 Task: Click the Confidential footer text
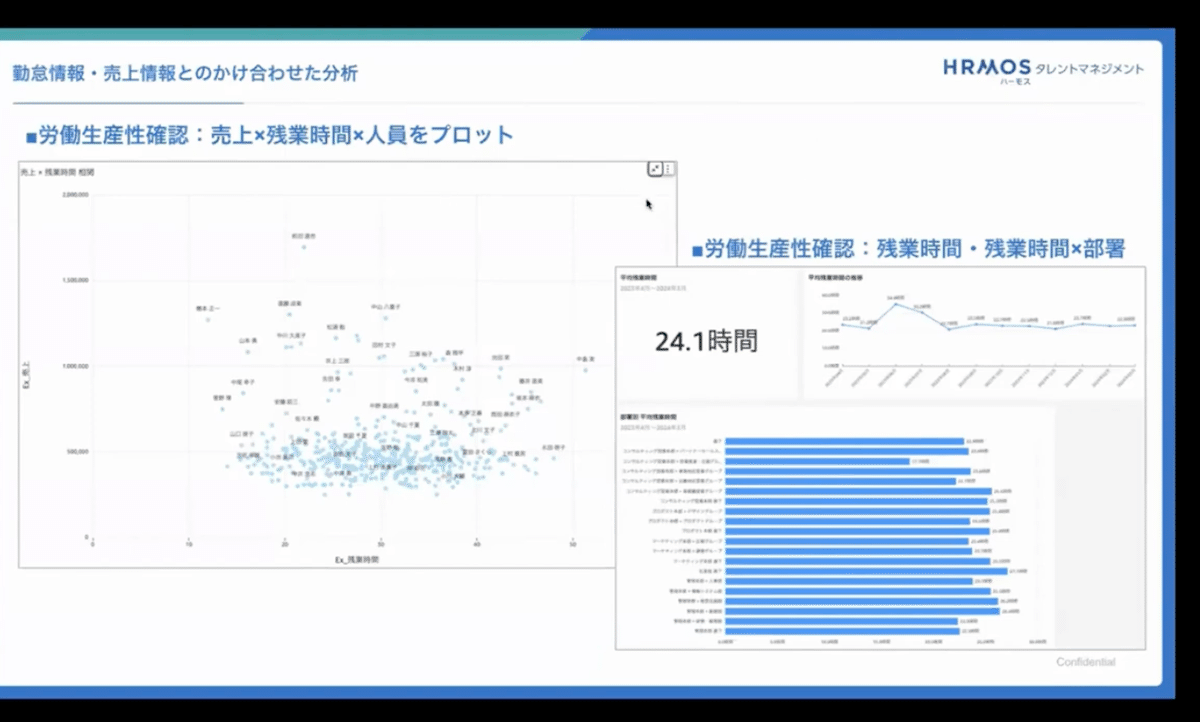[1085, 662]
